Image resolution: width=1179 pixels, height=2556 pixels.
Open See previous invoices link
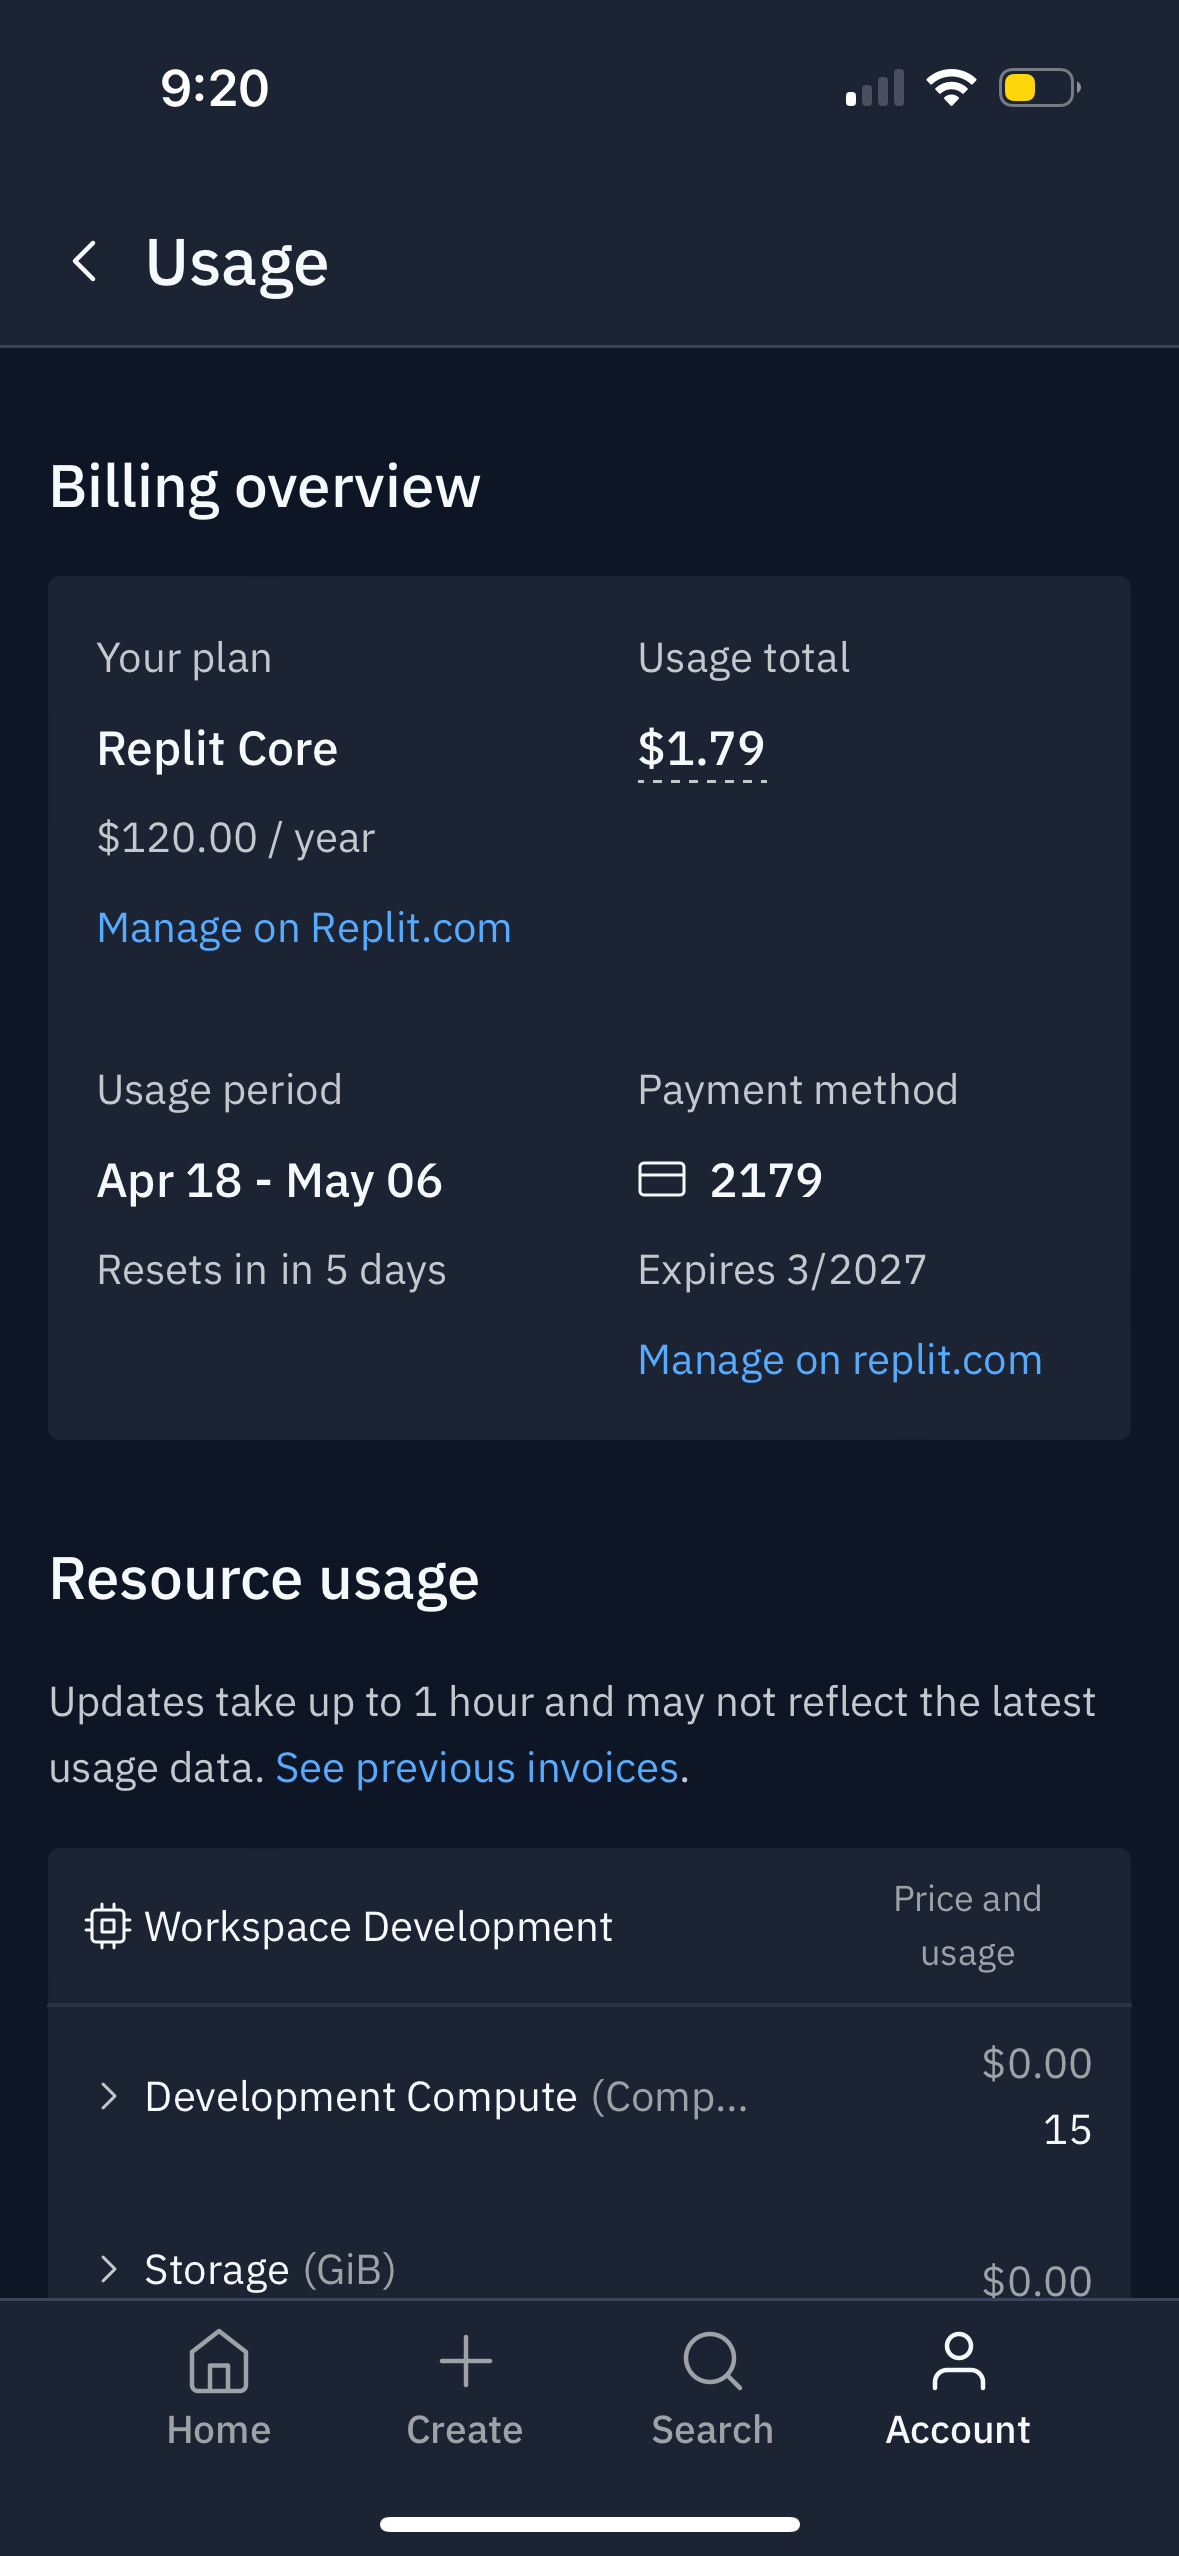coord(480,1768)
